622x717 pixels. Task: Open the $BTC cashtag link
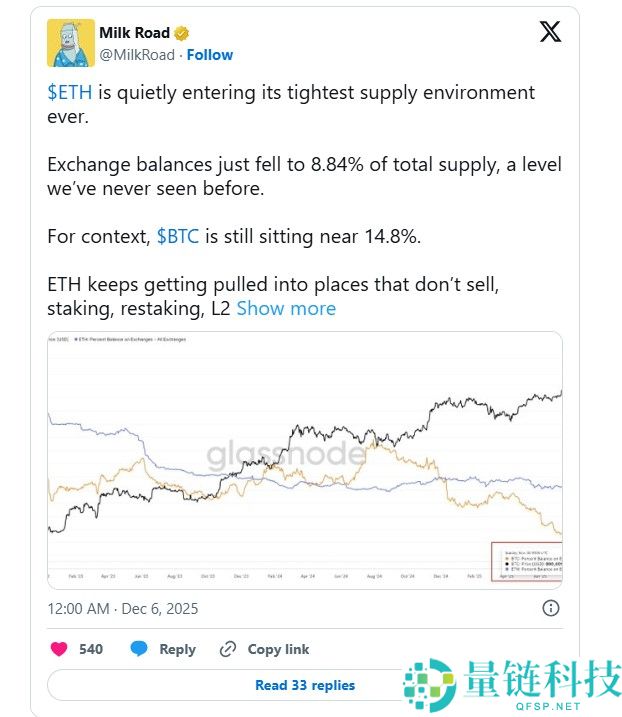[x=178, y=237]
